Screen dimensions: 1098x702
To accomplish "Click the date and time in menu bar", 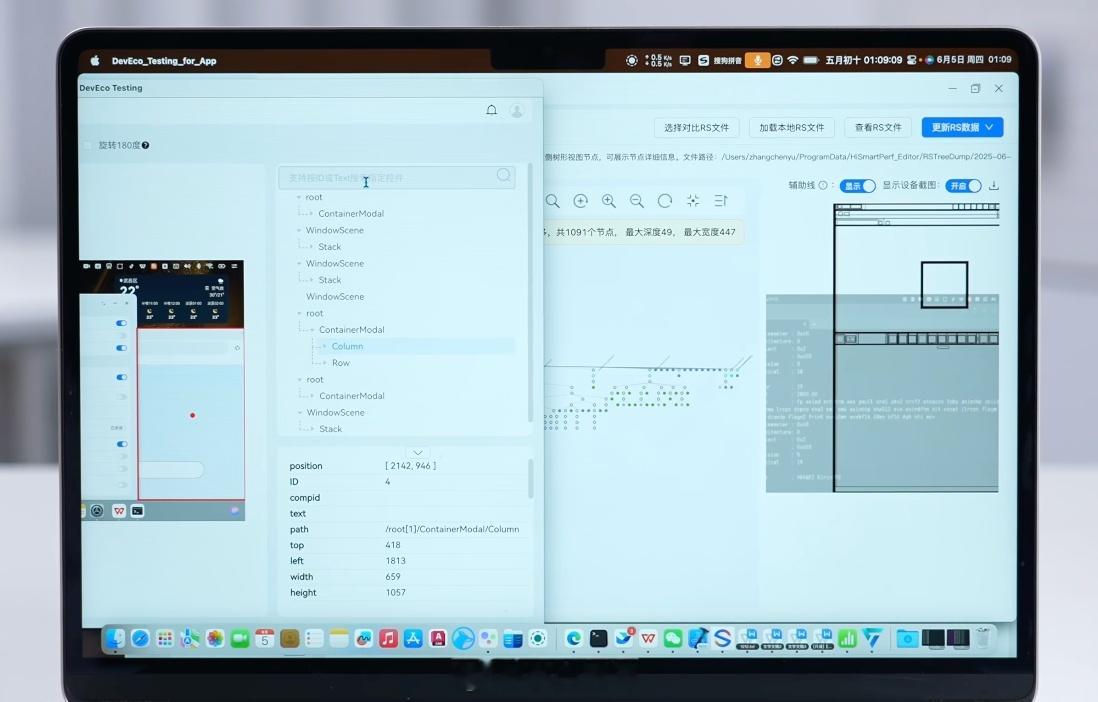I will coord(974,60).
